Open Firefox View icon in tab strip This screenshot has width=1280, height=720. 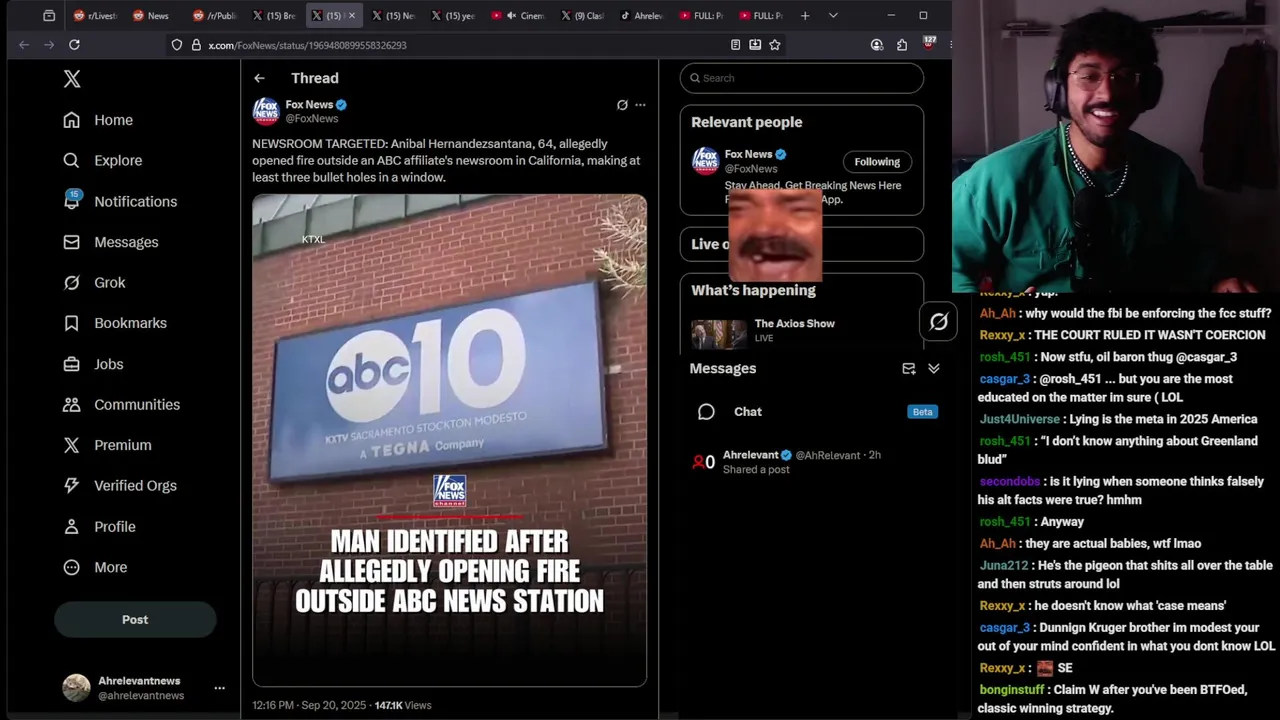point(49,16)
